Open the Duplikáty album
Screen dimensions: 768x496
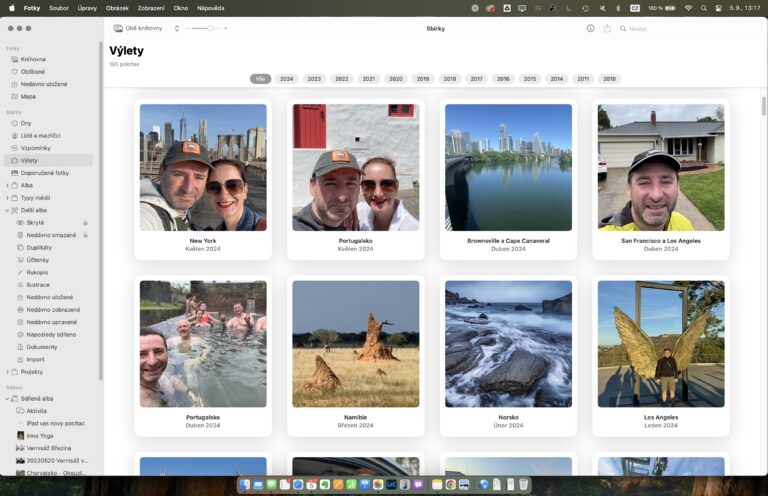pyautogui.click(x=39, y=248)
